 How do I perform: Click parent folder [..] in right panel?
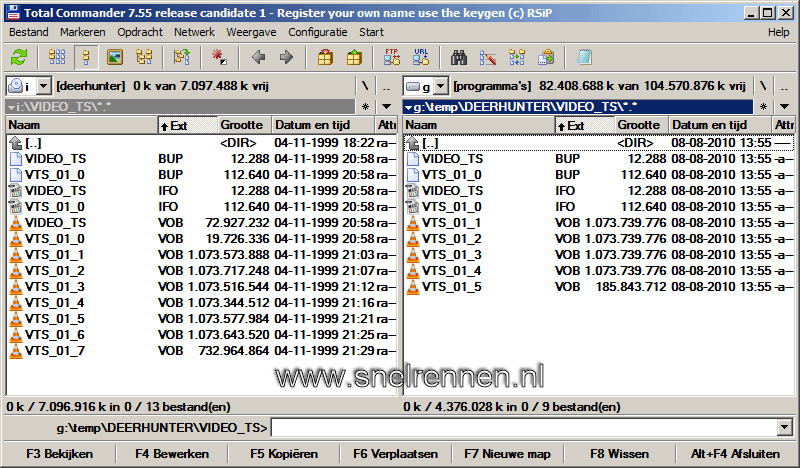click(x=599, y=143)
